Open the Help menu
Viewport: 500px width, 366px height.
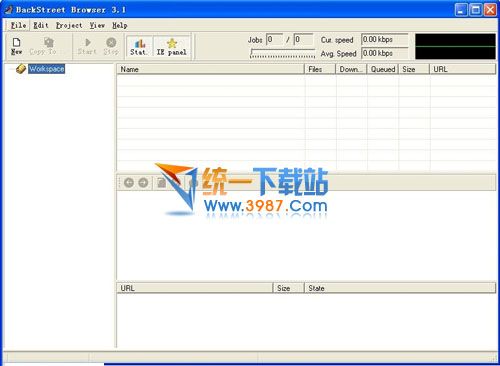(x=120, y=25)
